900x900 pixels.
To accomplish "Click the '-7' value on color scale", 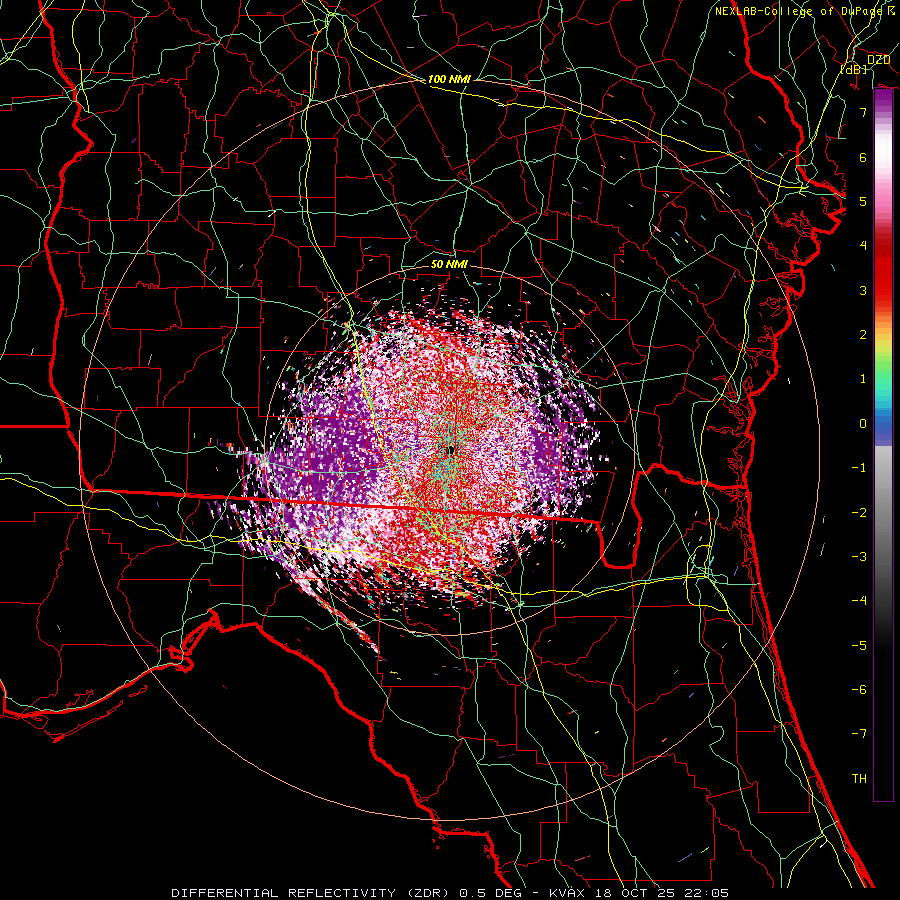I will coord(859,734).
